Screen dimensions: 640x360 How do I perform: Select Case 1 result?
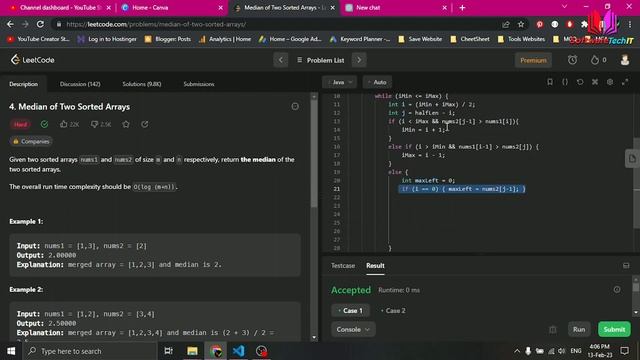pos(351,311)
